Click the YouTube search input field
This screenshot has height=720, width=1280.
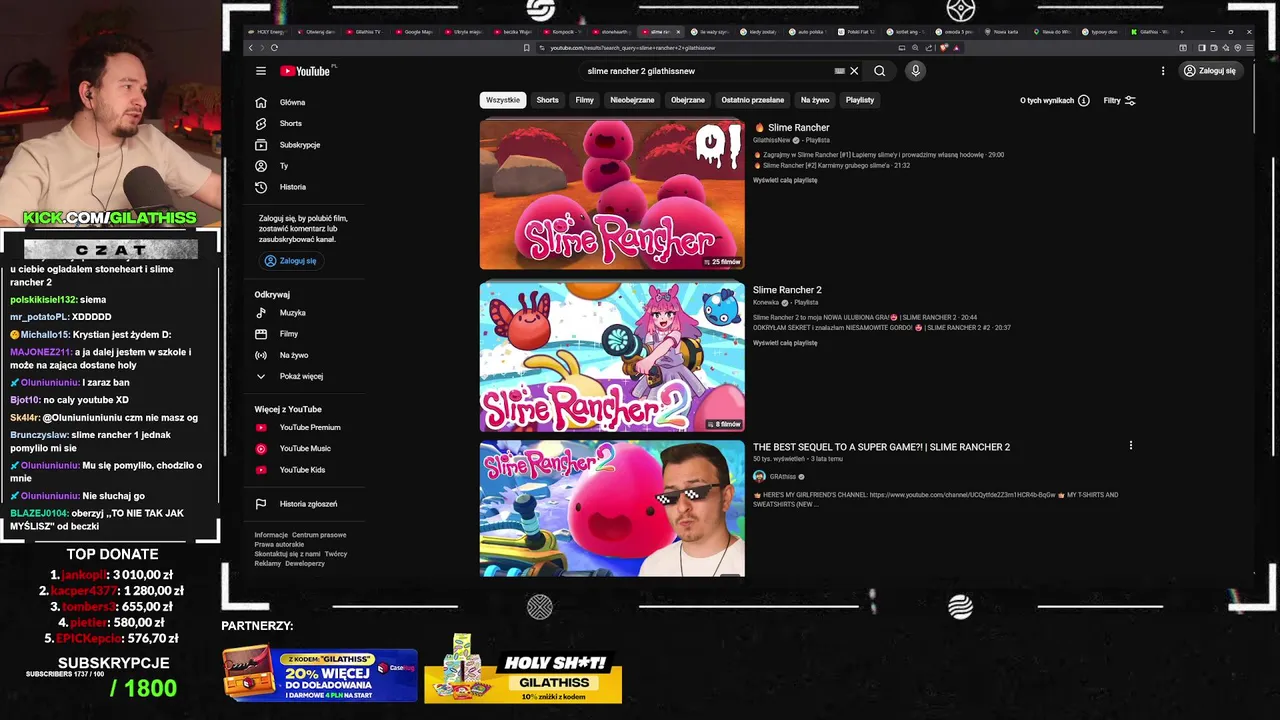(x=705, y=71)
